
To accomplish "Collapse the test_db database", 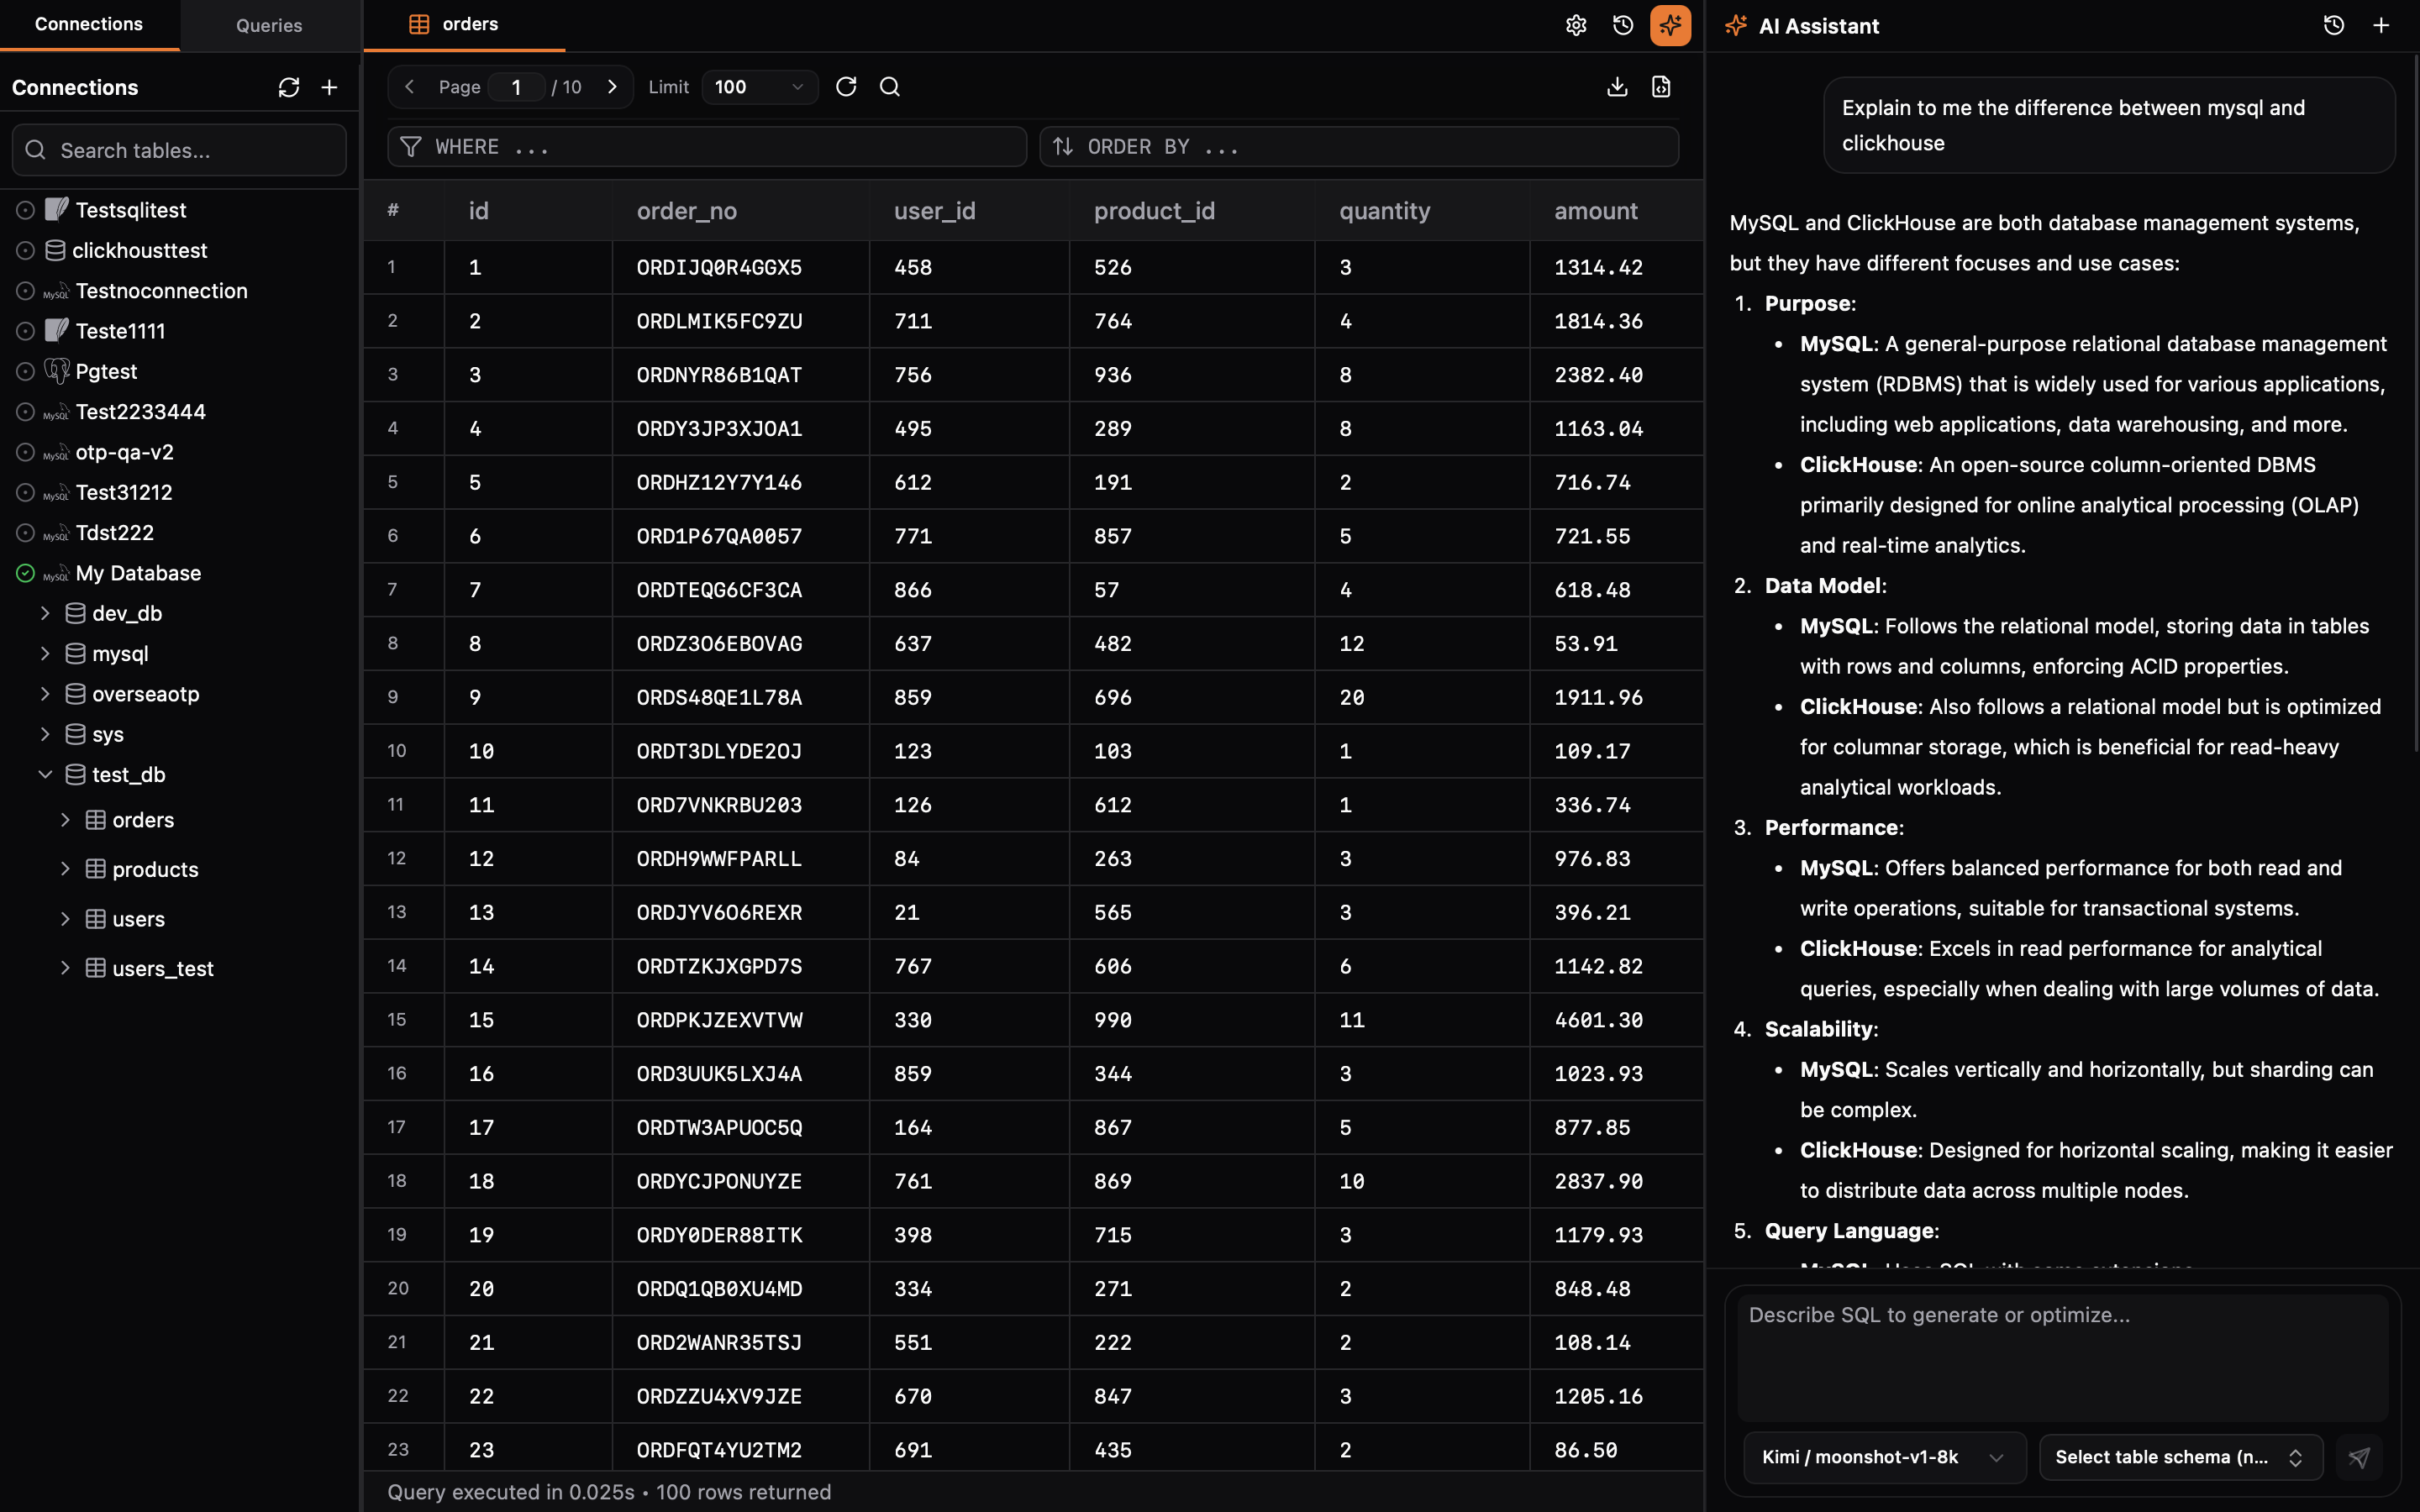I will click(x=45, y=774).
